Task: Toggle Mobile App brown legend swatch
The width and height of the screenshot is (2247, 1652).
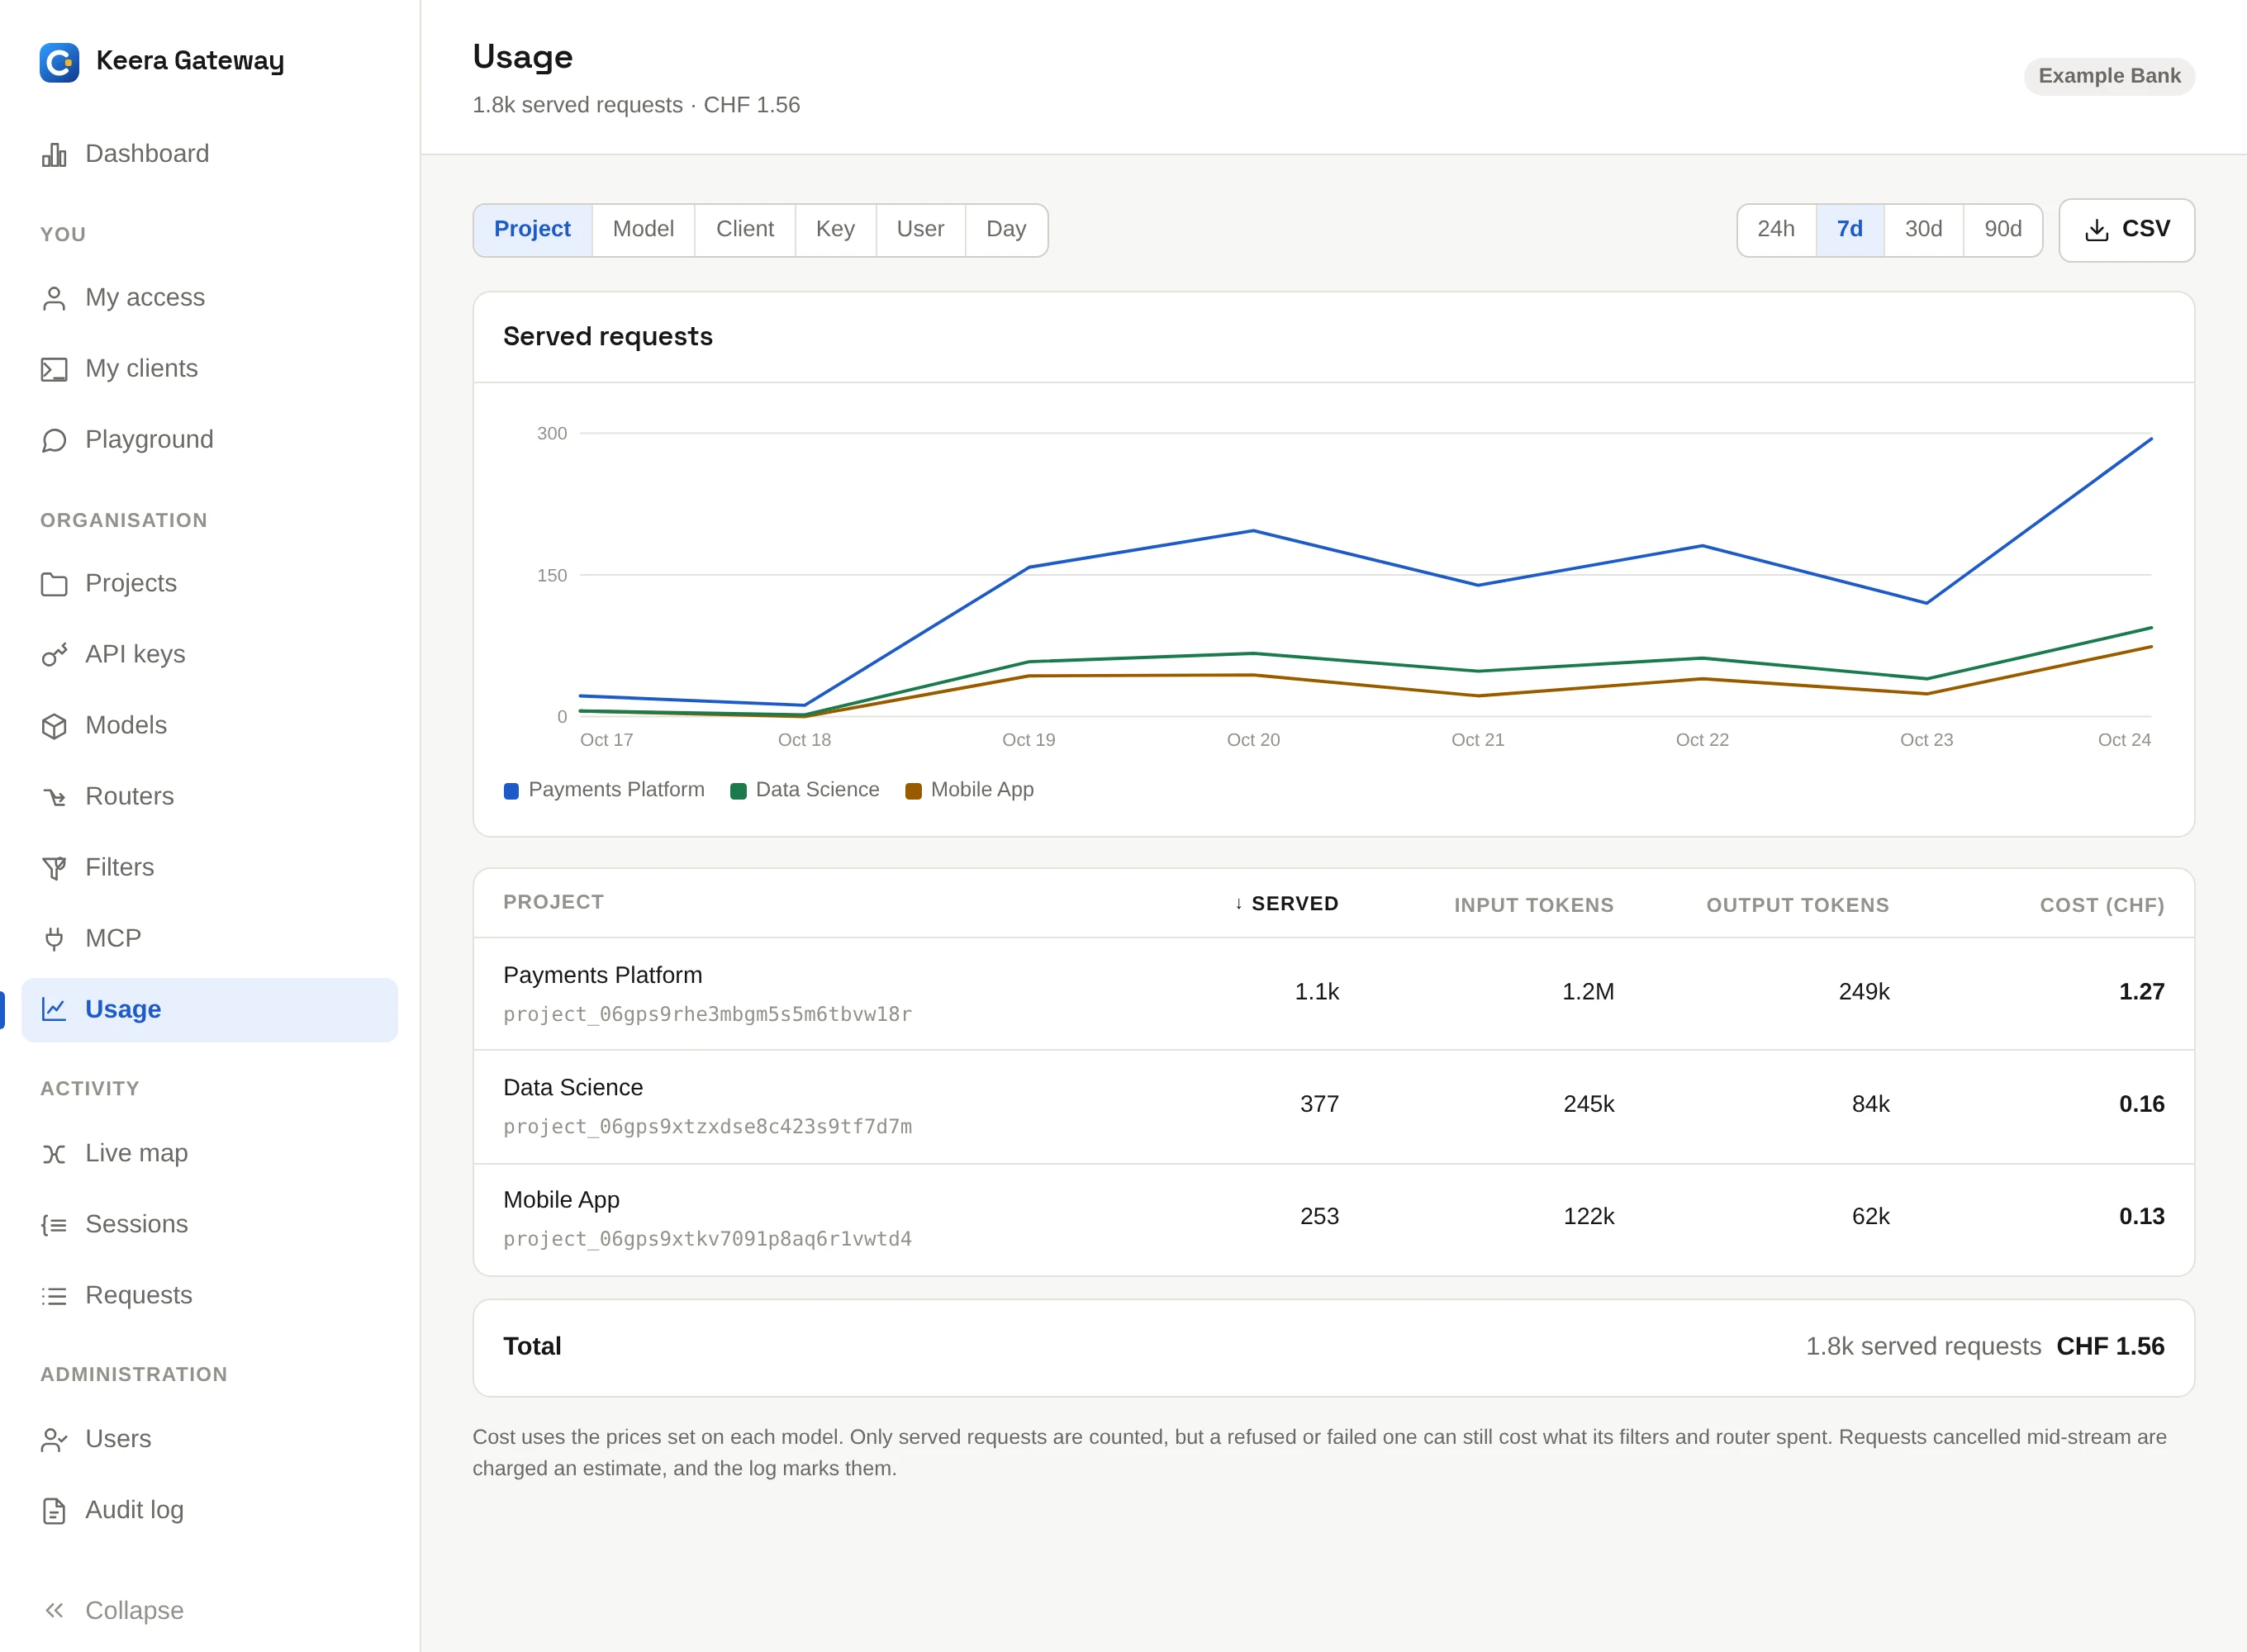Action: [913, 791]
